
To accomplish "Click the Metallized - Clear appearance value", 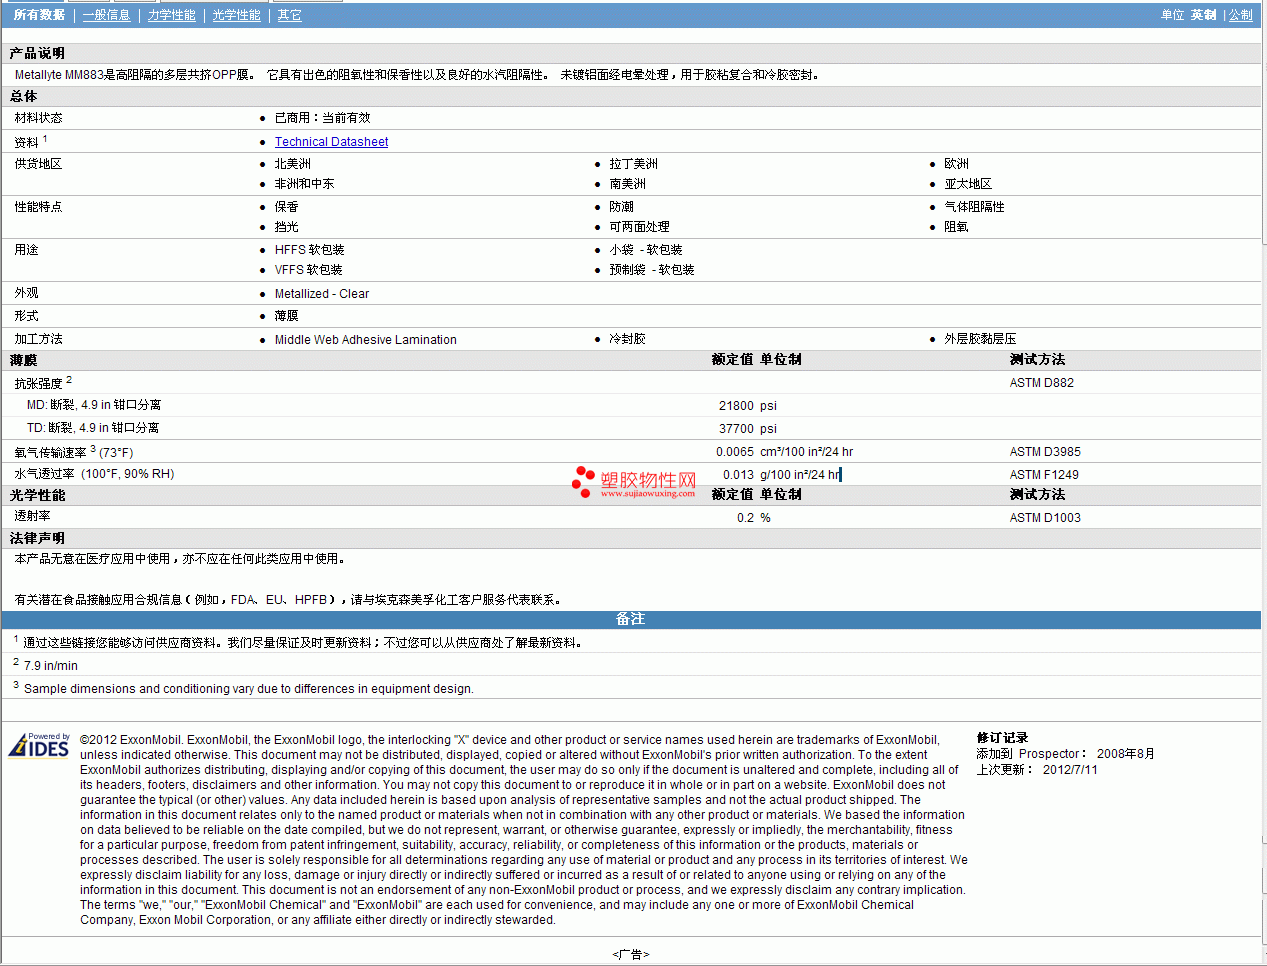I will point(322,294).
